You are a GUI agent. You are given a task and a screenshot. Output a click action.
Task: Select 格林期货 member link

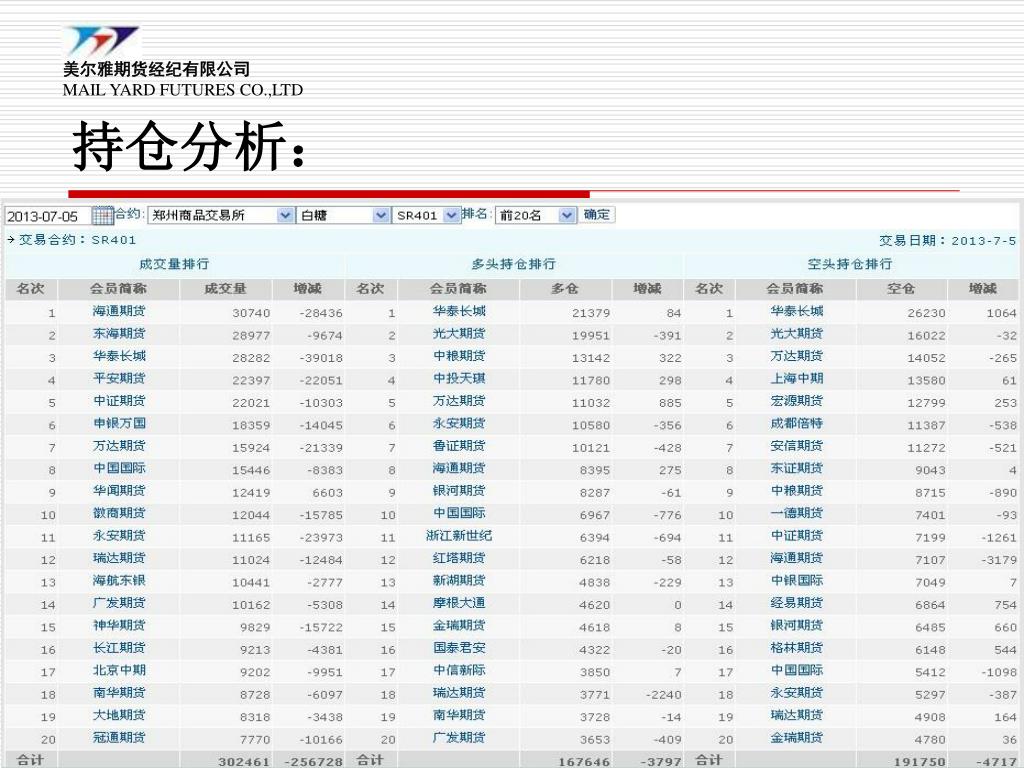coord(797,648)
